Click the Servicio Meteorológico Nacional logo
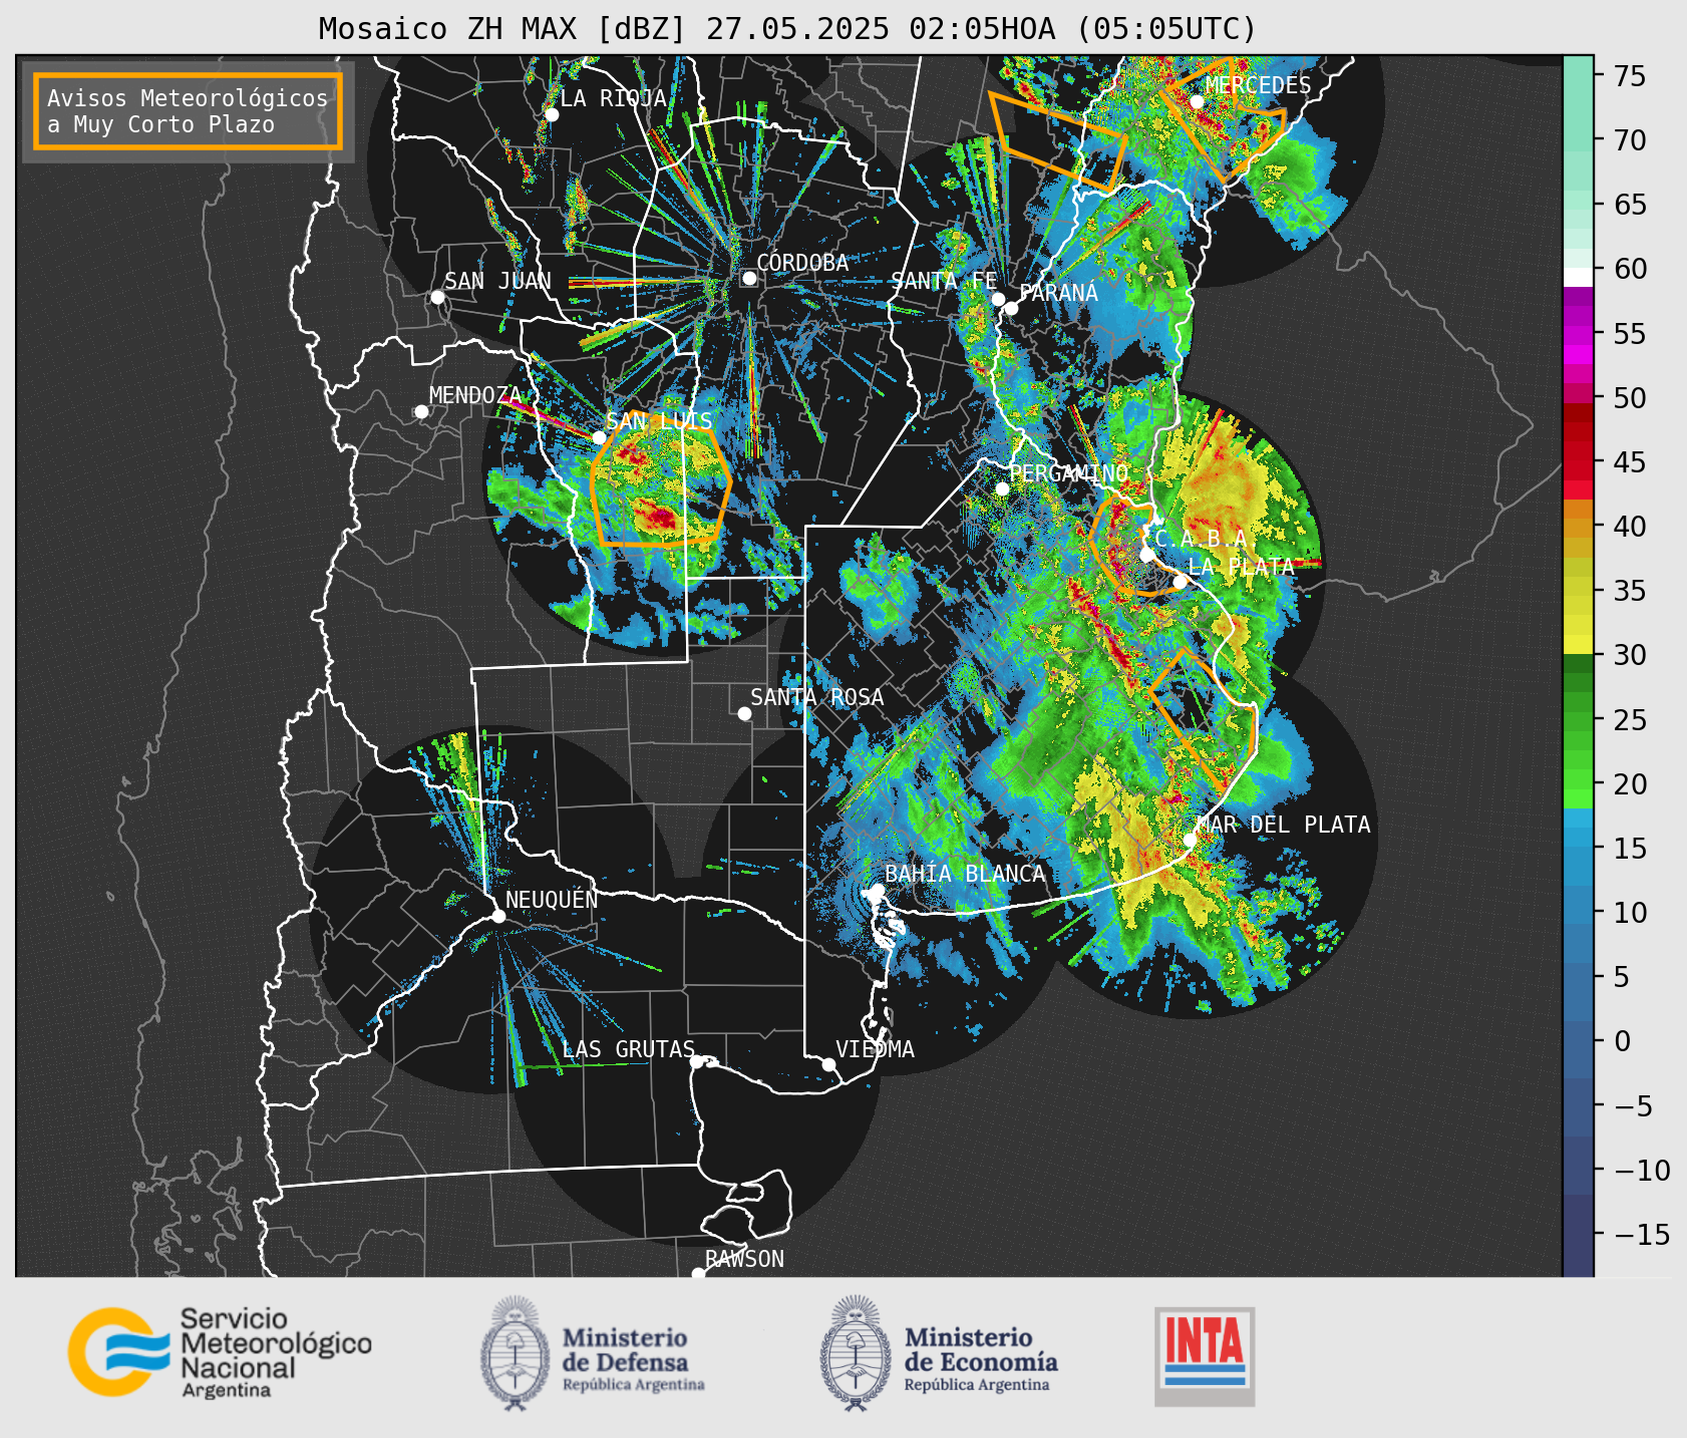Screen dimensions: 1687x1438 click(219, 1352)
